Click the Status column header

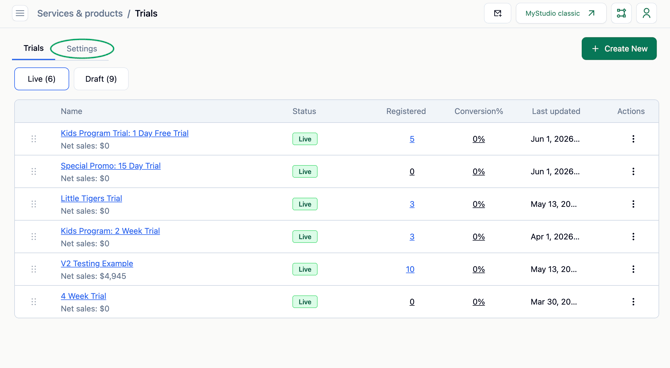pos(304,111)
